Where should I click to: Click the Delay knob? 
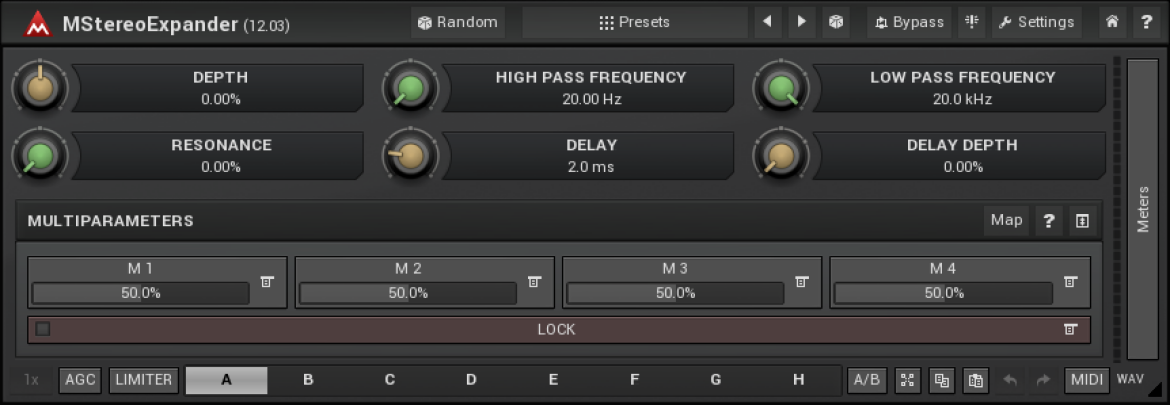pyautogui.click(x=410, y=156)
